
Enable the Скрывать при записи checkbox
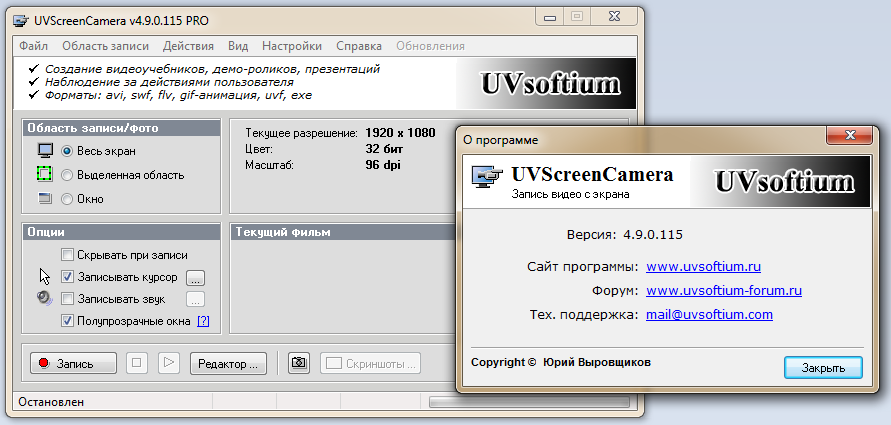pyautogui.click(x=67, y=255)
